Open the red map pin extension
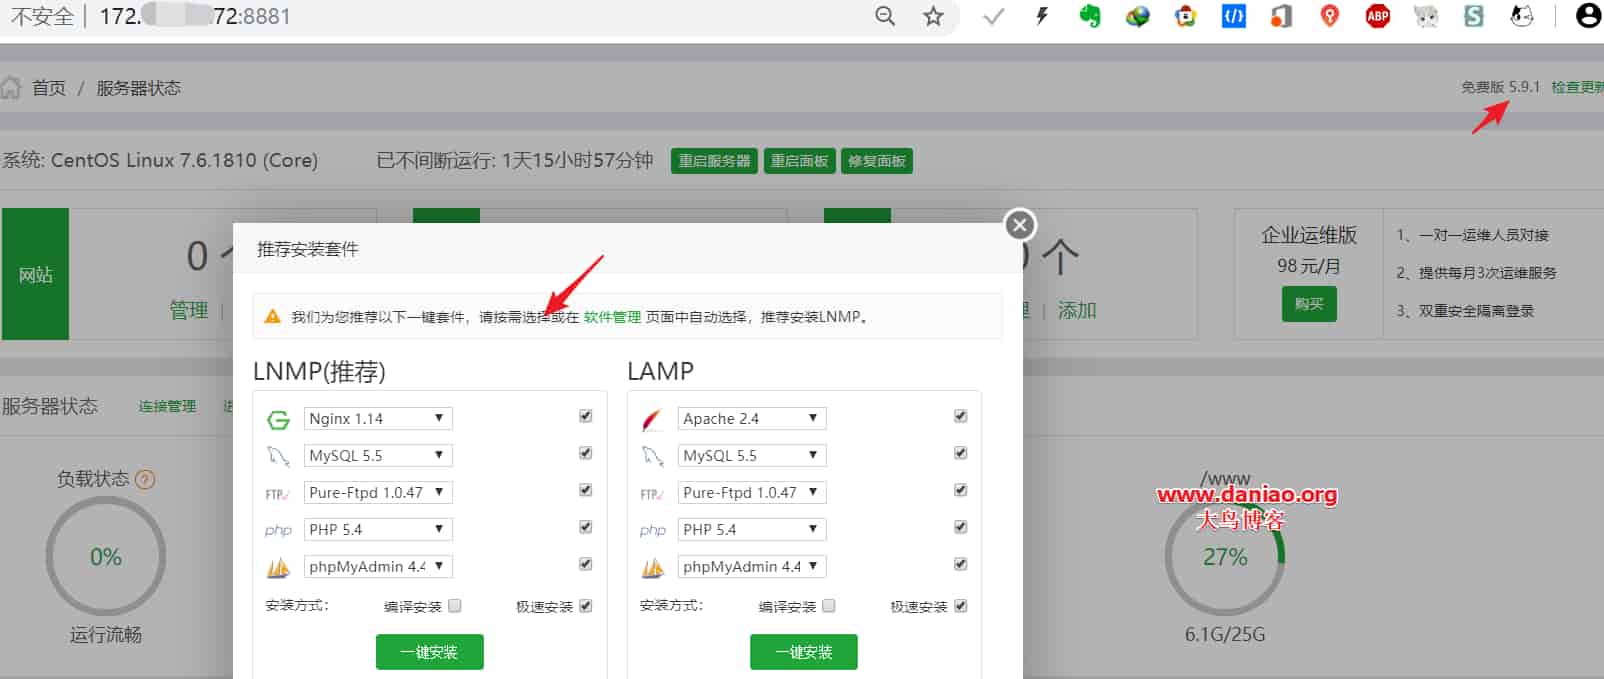 coord(1330,16)
